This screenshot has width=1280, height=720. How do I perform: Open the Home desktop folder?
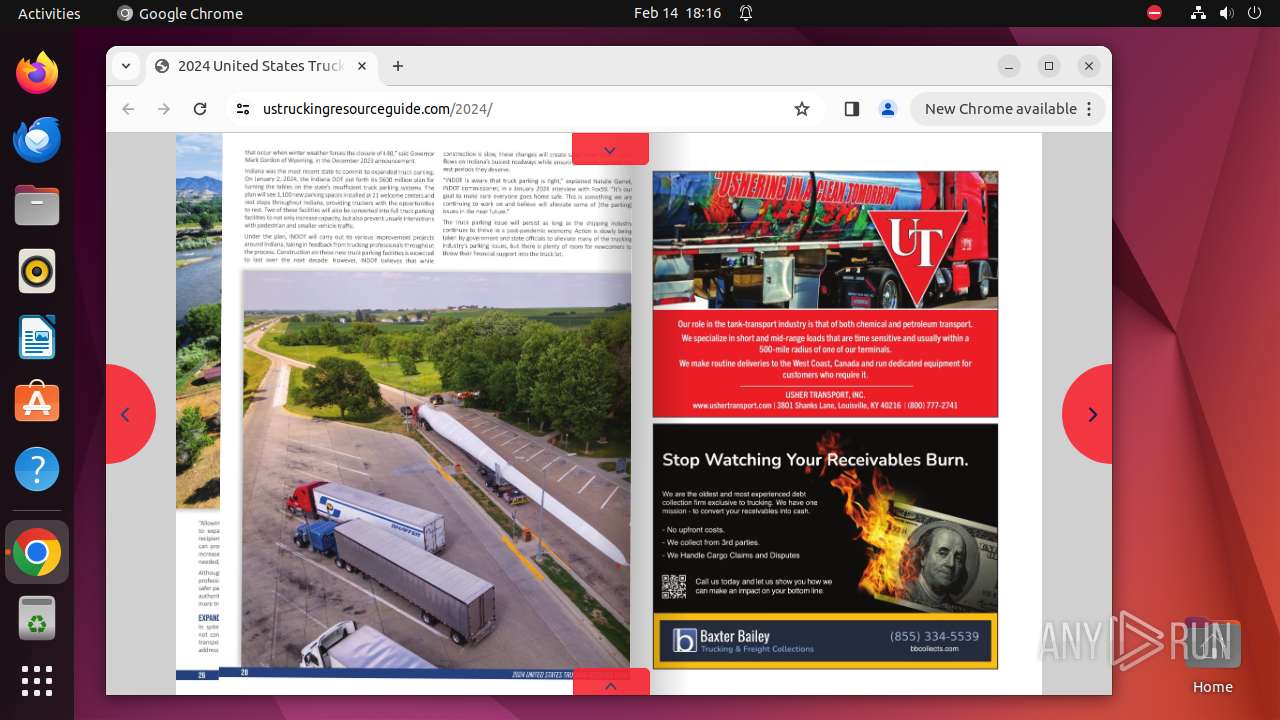tap(1212, 654)
